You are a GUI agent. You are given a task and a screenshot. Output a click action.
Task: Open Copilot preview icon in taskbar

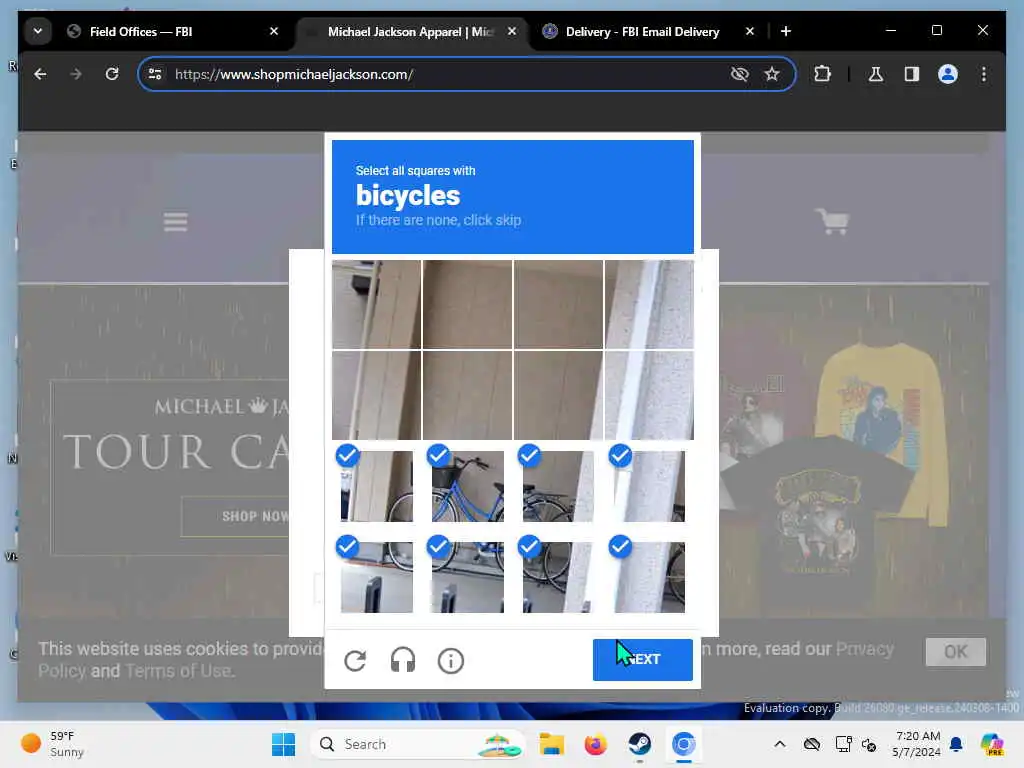tap(991, 744)
